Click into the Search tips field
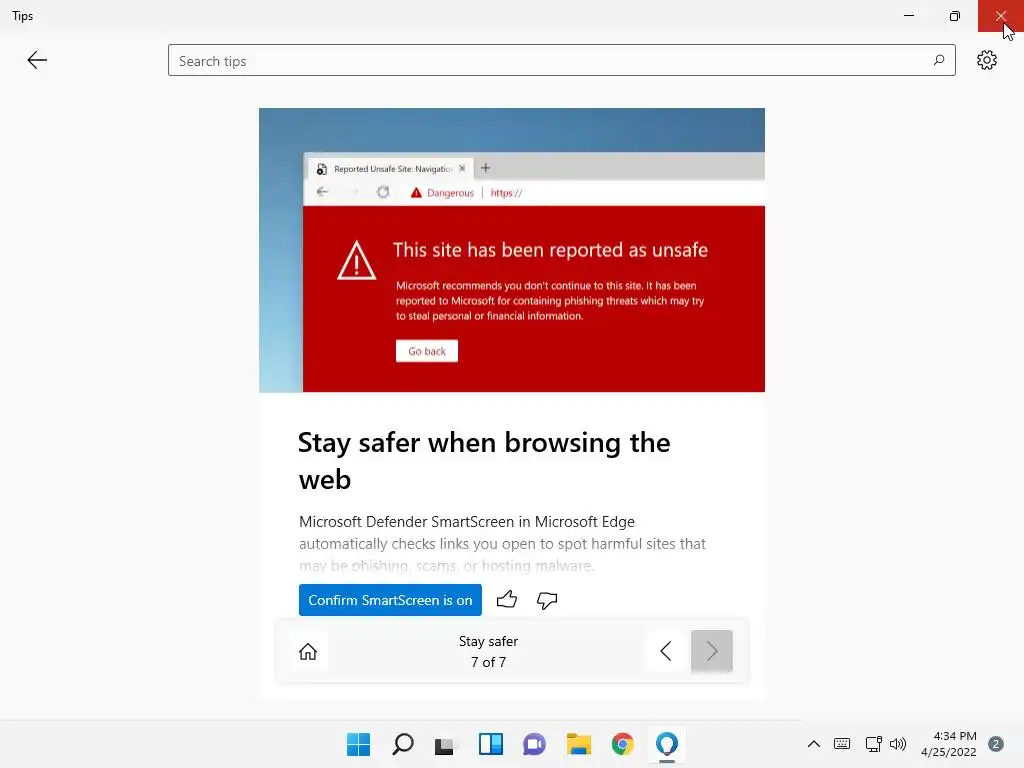This screenshot has height=768, width=1024. (x=561, y=60)
